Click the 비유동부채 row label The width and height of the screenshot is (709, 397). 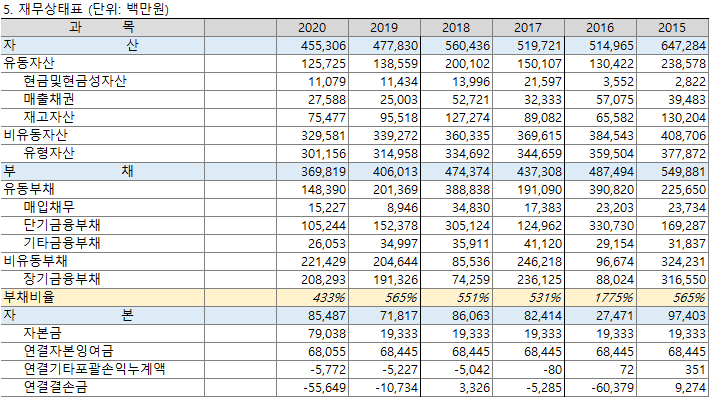35,261
